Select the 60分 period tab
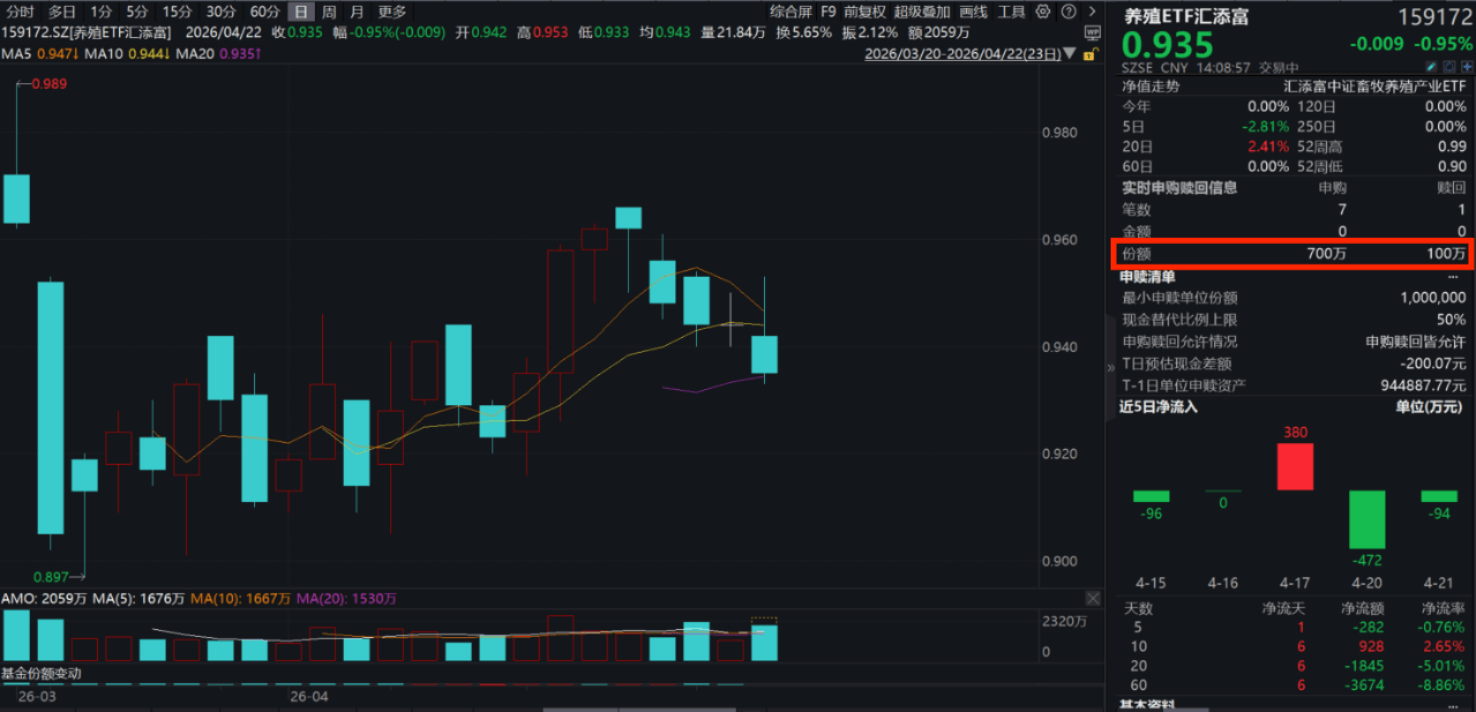 [264, 12]
